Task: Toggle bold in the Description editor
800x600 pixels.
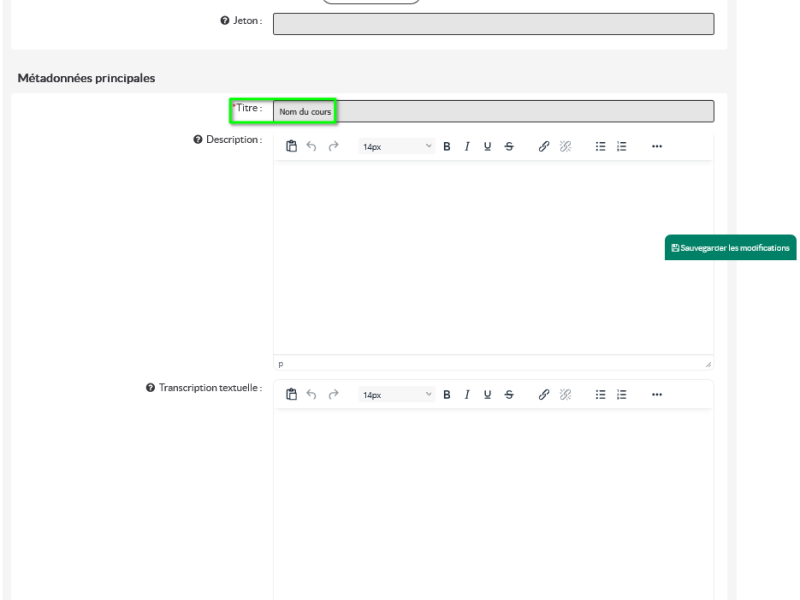Action: click(446, 146)
